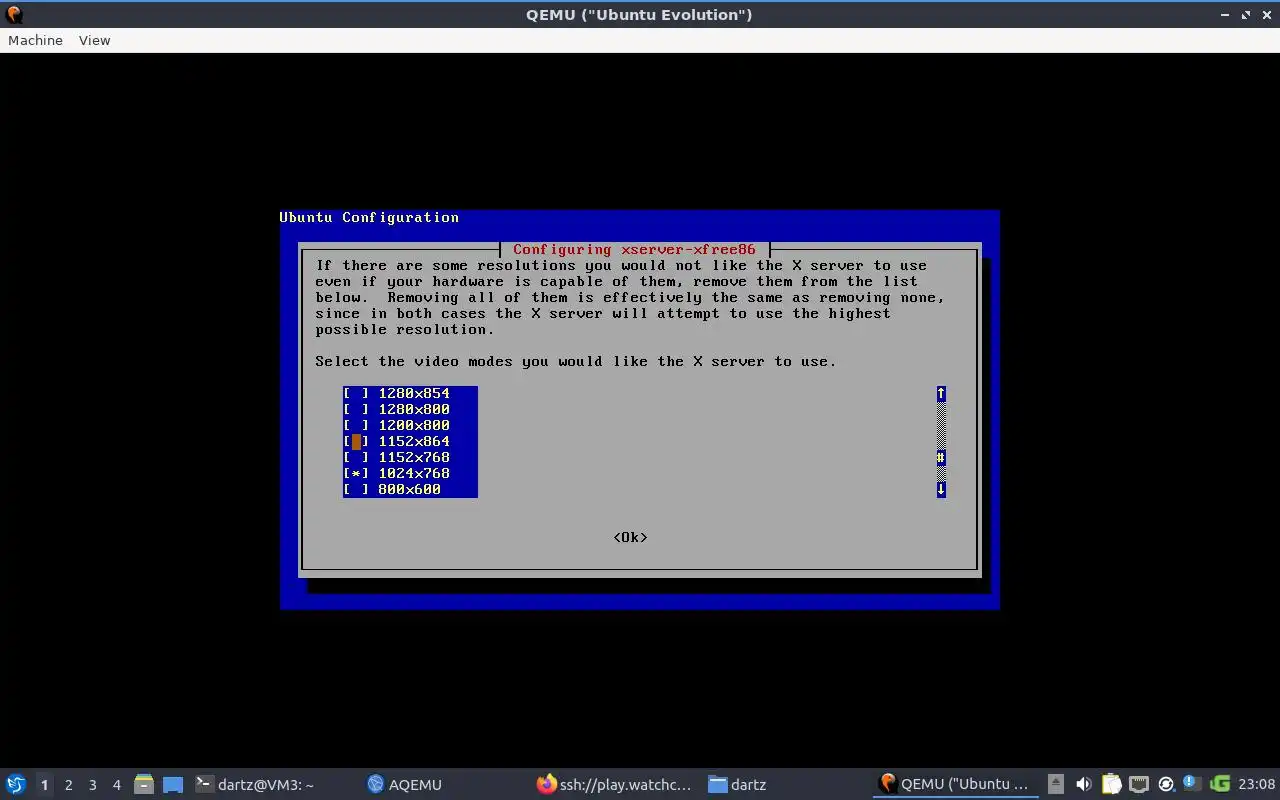Toggle the 800x600 video mode checkbox
Image resolution: width=1280 pixels, height=800 pixels.
click(356, 489)
